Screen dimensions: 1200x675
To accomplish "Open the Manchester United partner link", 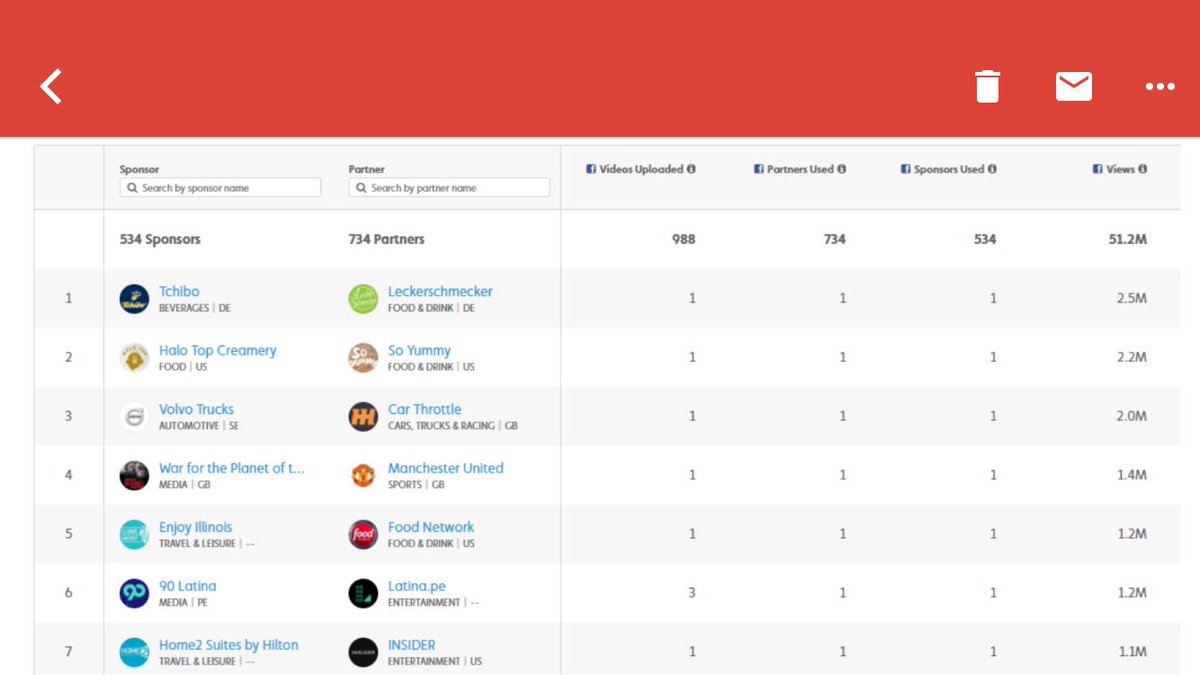I will (446, 468).
